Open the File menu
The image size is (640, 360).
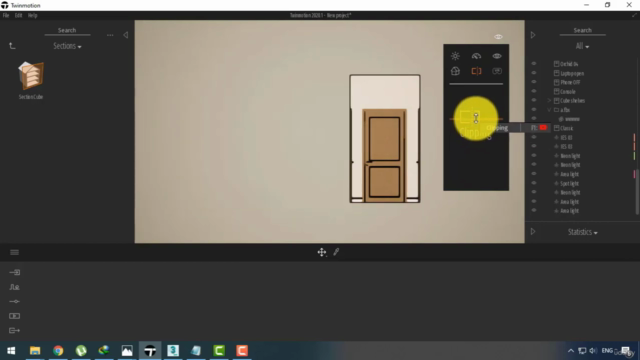[x=6, y=15]
